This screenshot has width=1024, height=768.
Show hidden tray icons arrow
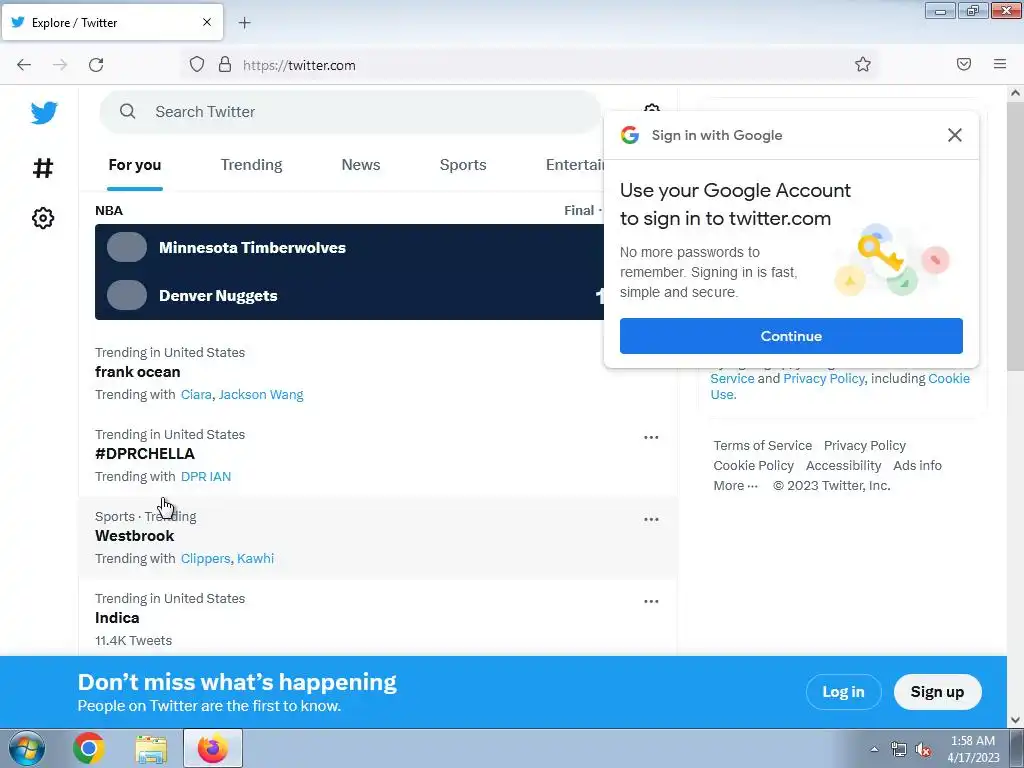[874, 750]
